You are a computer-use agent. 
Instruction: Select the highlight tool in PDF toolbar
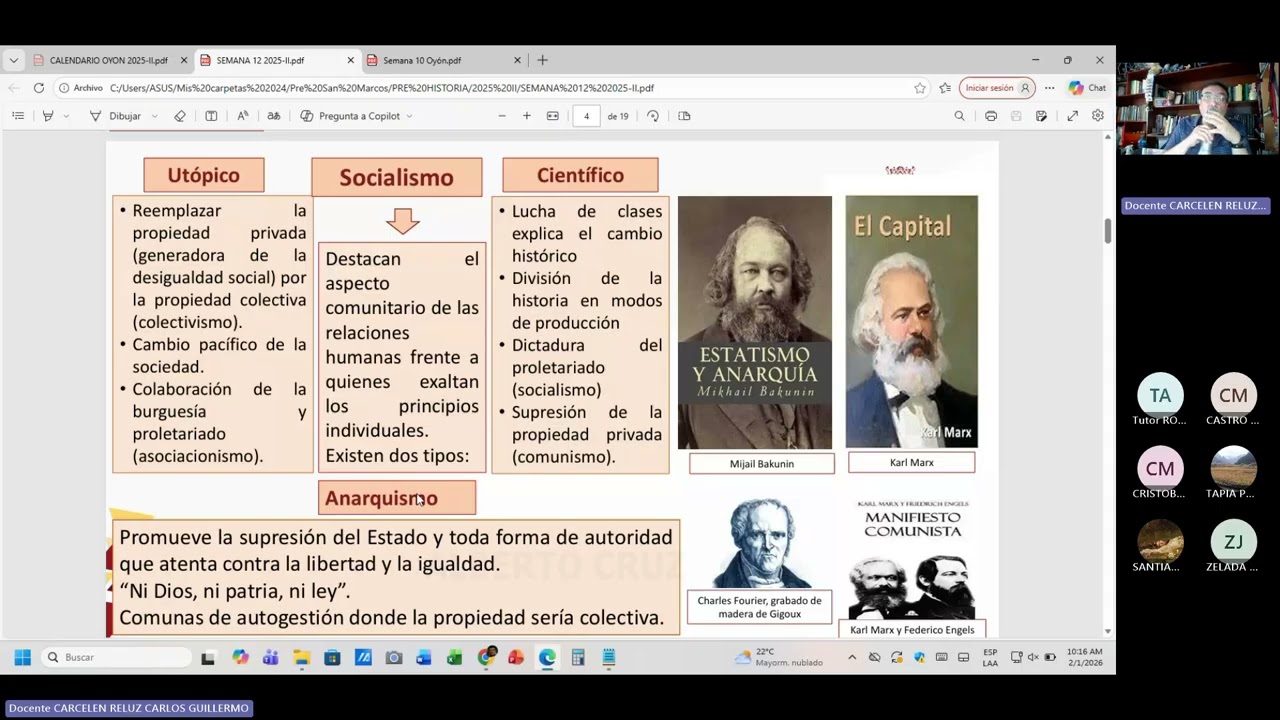pos(47,116)
